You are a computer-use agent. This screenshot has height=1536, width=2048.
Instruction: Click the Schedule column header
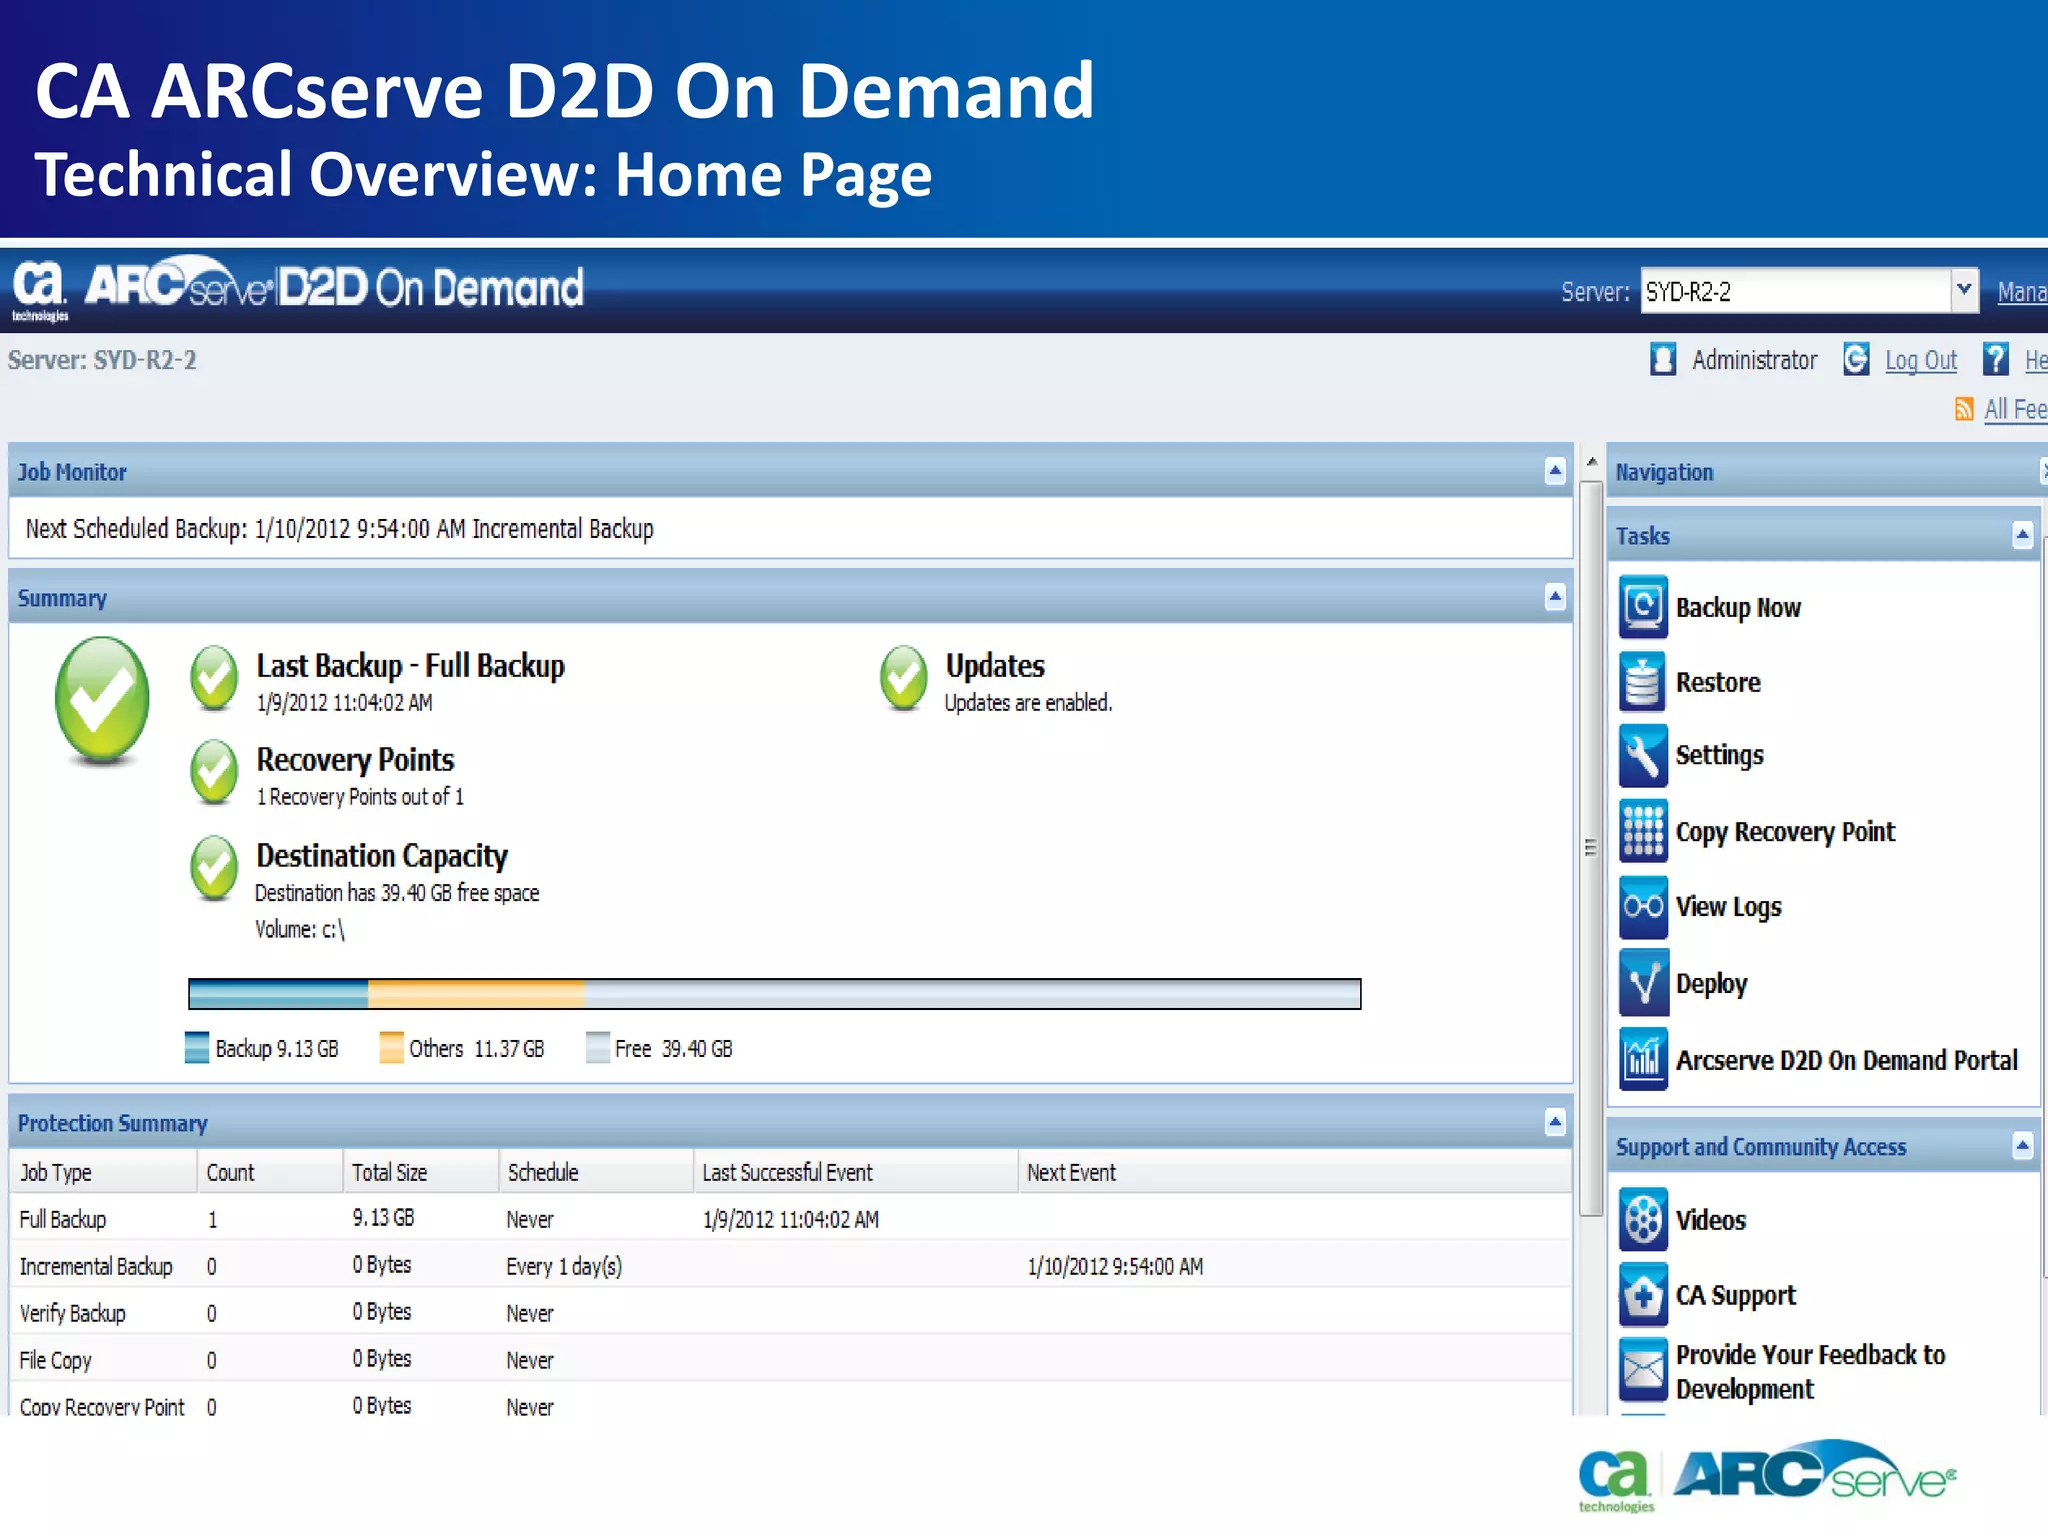point(596,1172)
